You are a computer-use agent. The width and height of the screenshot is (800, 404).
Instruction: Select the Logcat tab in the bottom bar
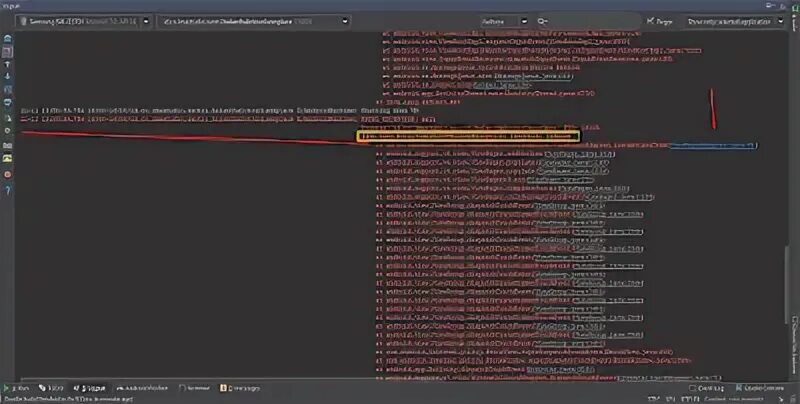coord(89,388)
